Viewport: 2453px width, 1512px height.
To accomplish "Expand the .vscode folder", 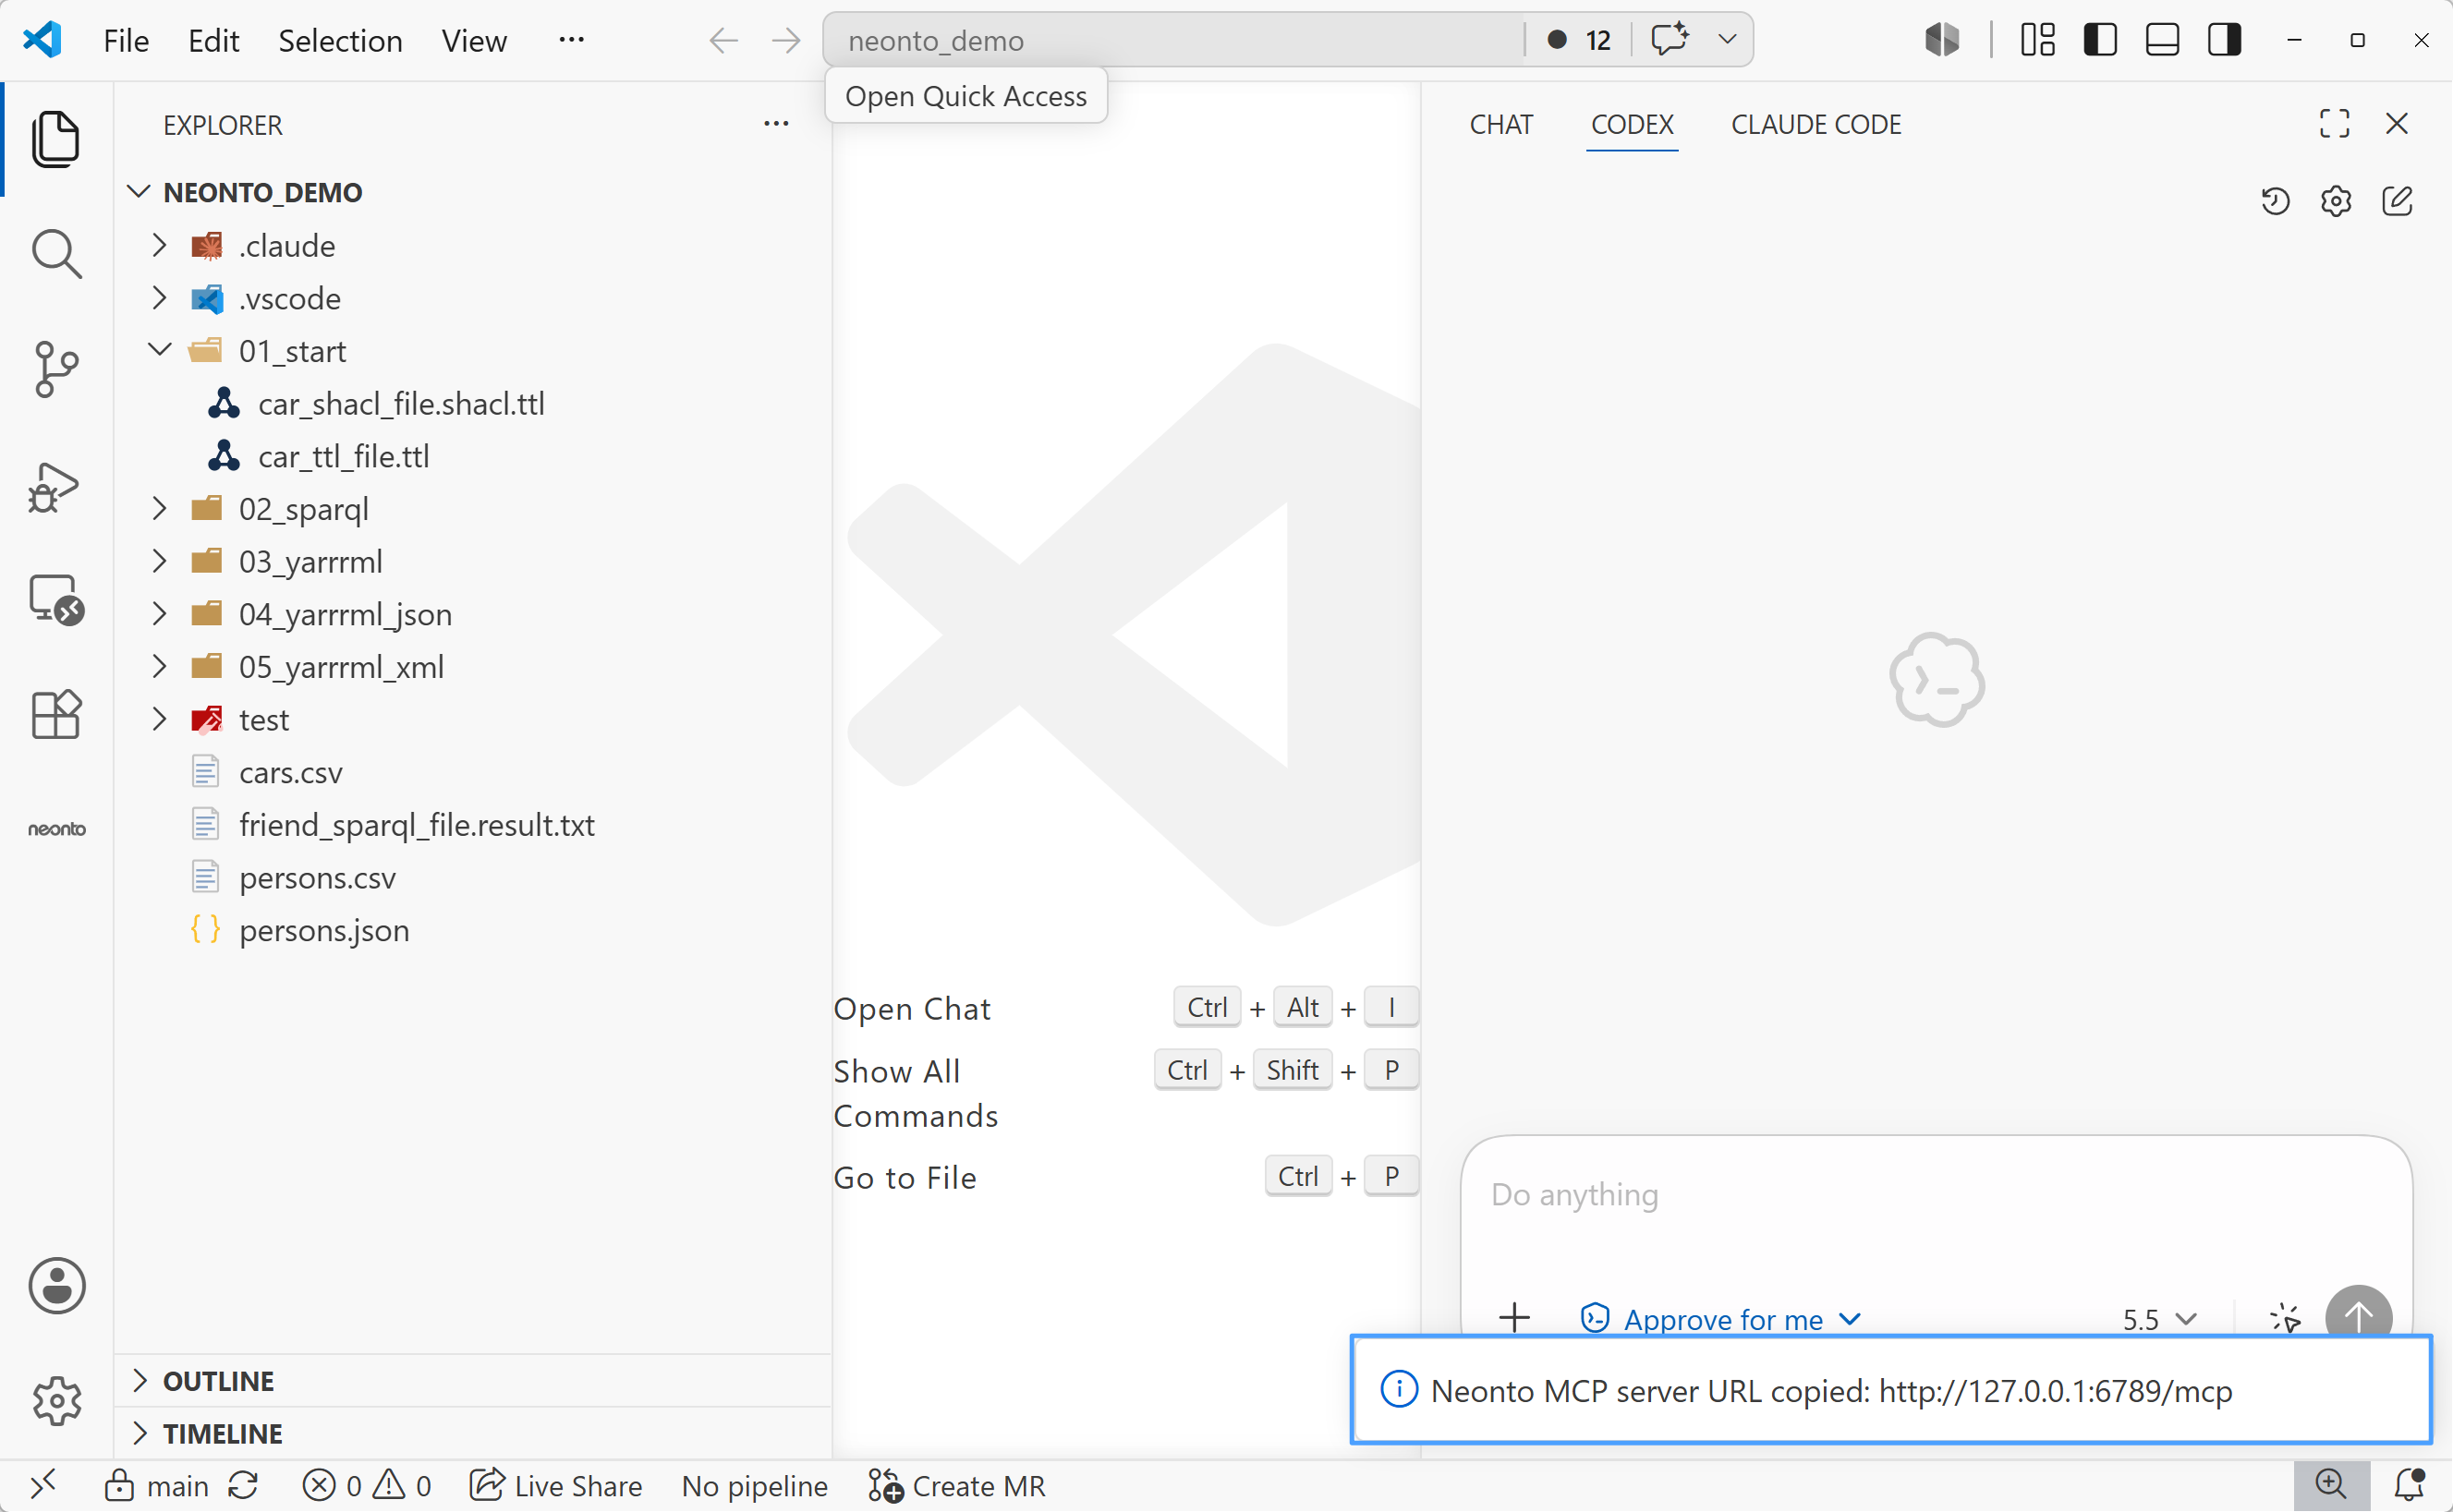I will coord(159,298).
